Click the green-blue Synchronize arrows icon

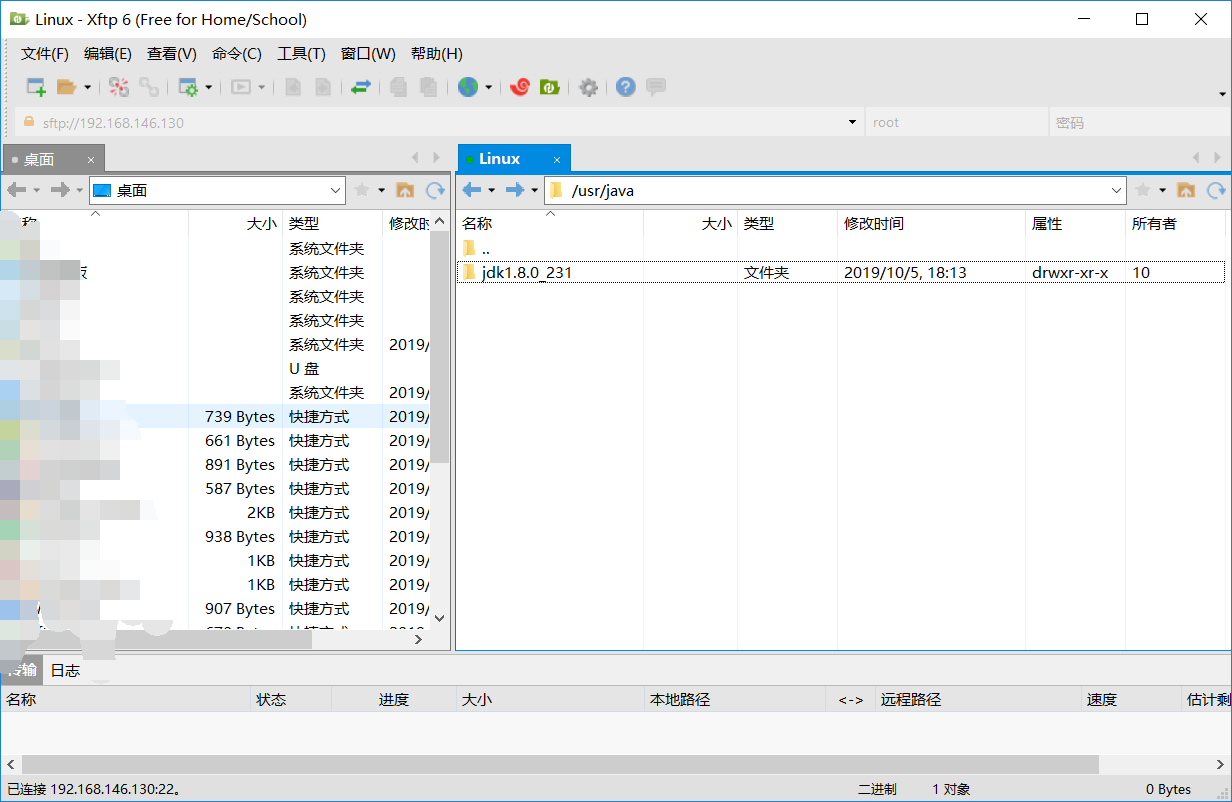(361, 87)
